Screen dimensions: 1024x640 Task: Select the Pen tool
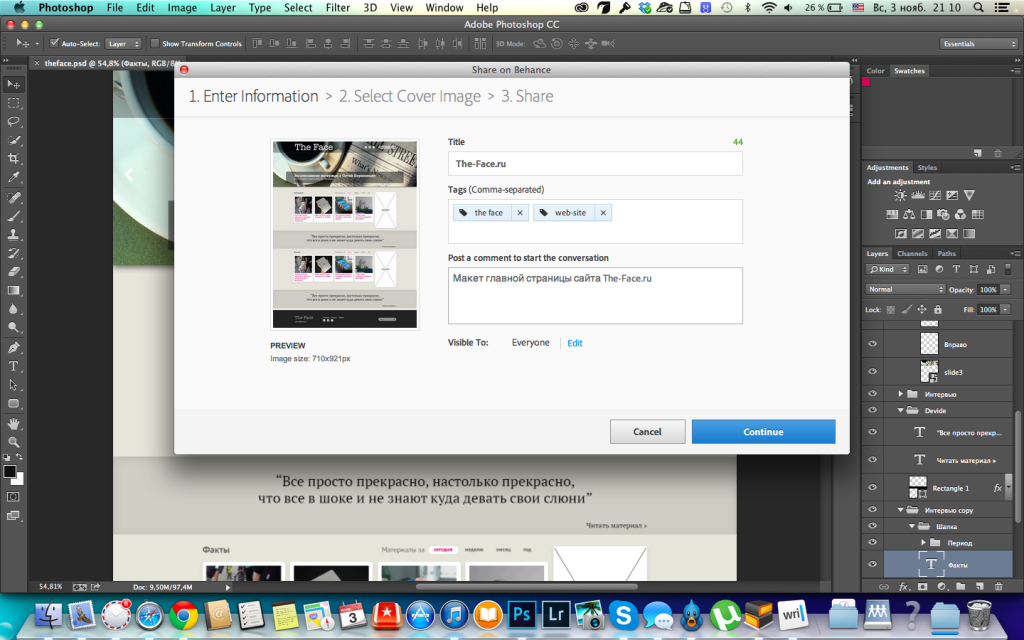13,347
